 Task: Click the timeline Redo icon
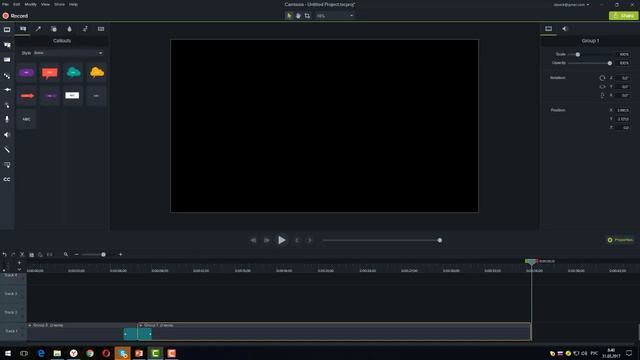tap(13, 255)
